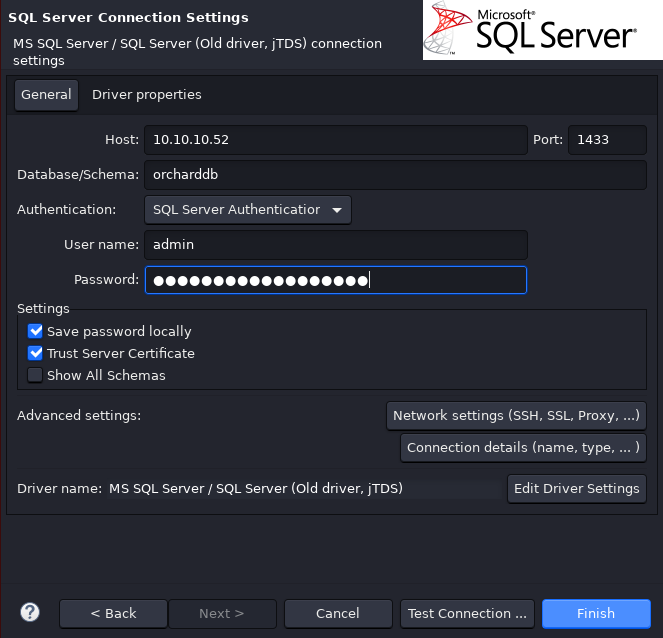Click Edit Driver Settings
The width and height of the screenshot is (663, 638).
(576, 489)
